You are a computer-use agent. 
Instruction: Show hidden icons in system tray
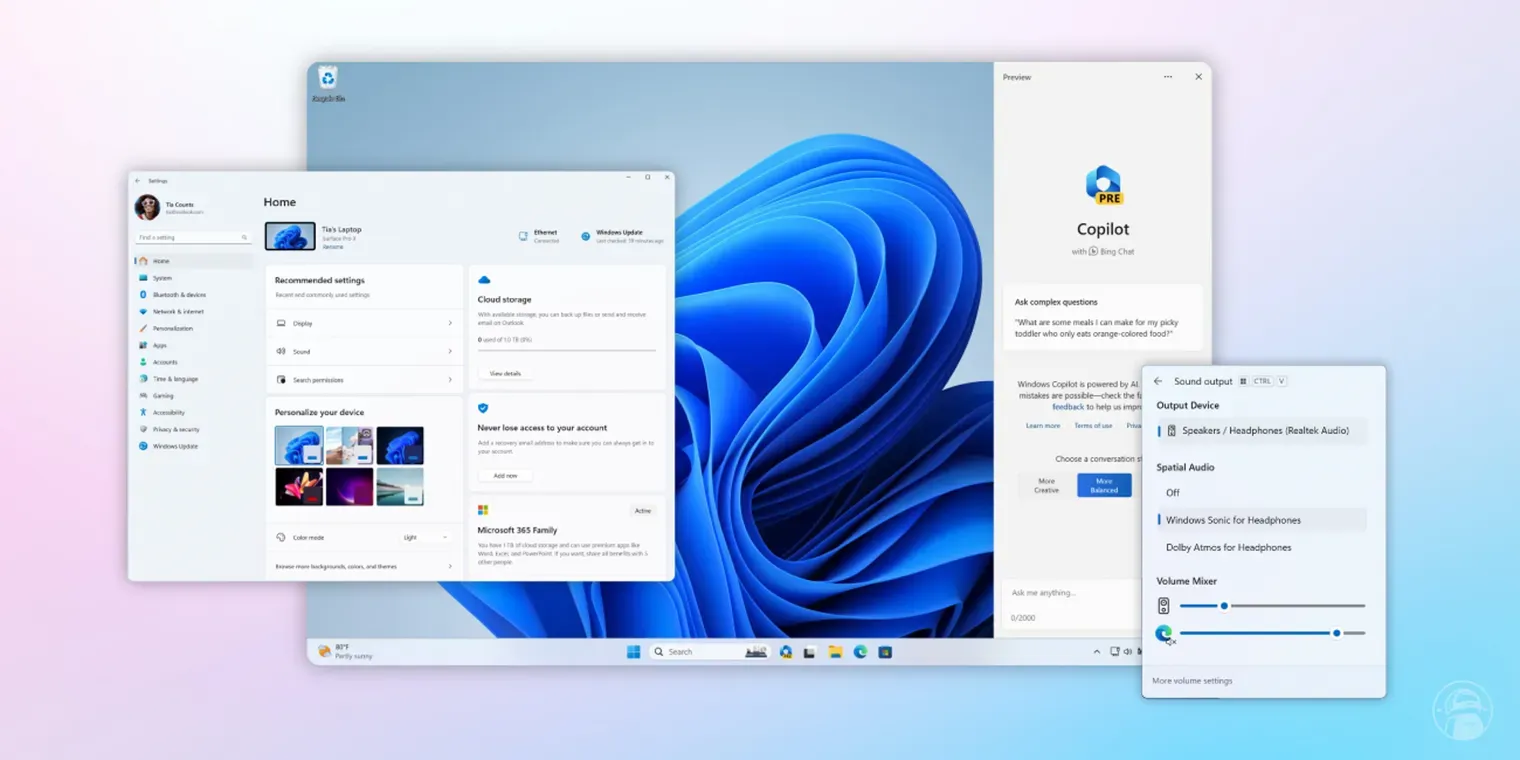1097,652
